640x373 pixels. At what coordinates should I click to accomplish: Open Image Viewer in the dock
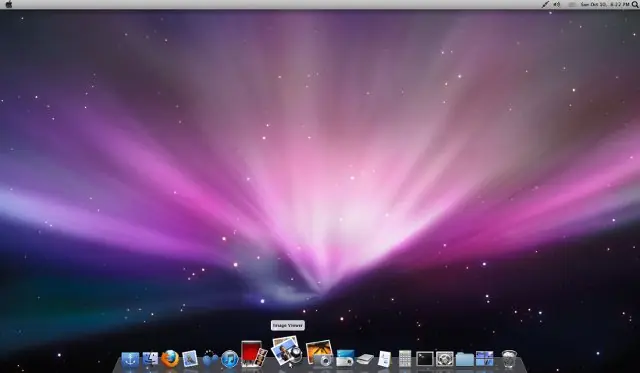pos(287,351)
